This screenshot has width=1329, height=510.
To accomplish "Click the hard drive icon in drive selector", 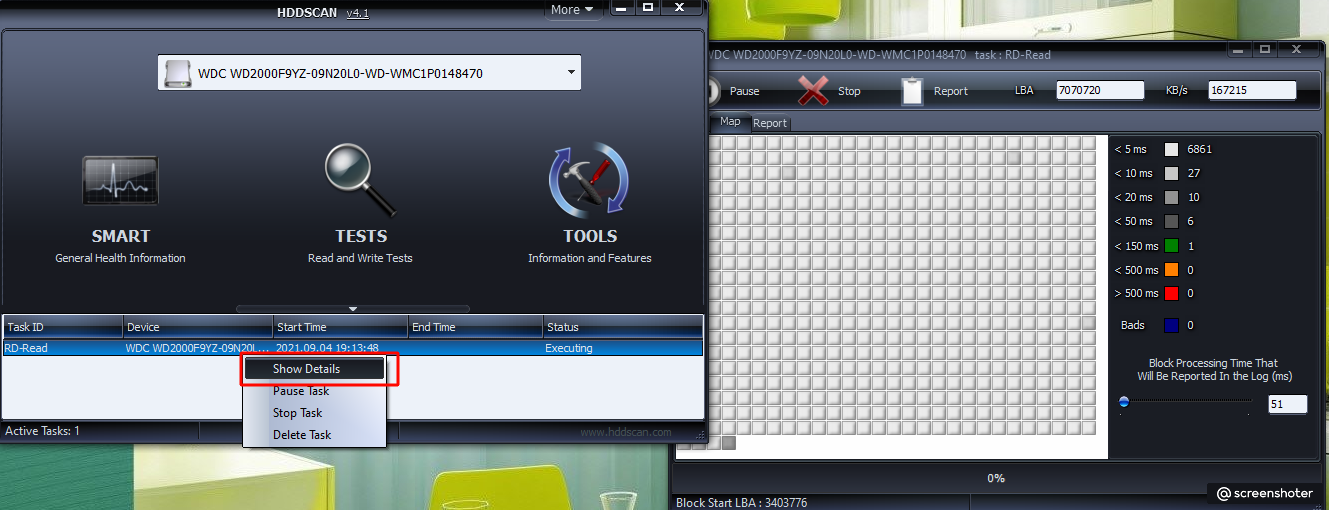I will [x=177, y=73].
